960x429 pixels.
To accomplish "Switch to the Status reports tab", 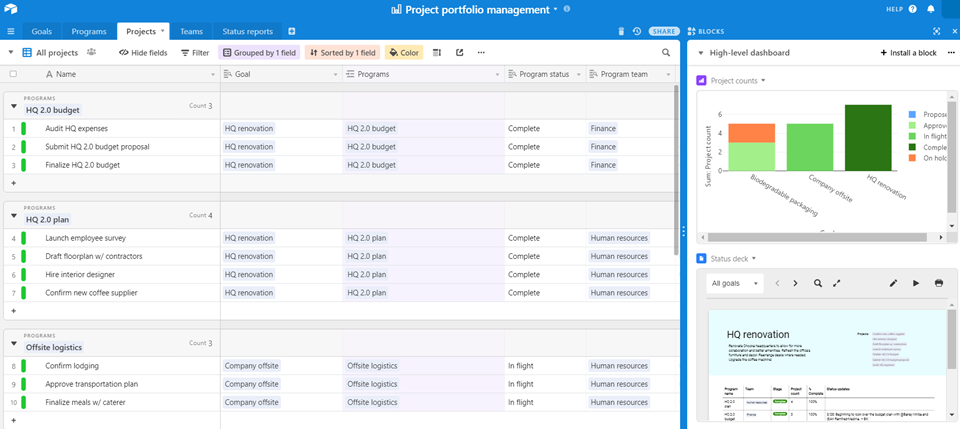I will 247,31.
